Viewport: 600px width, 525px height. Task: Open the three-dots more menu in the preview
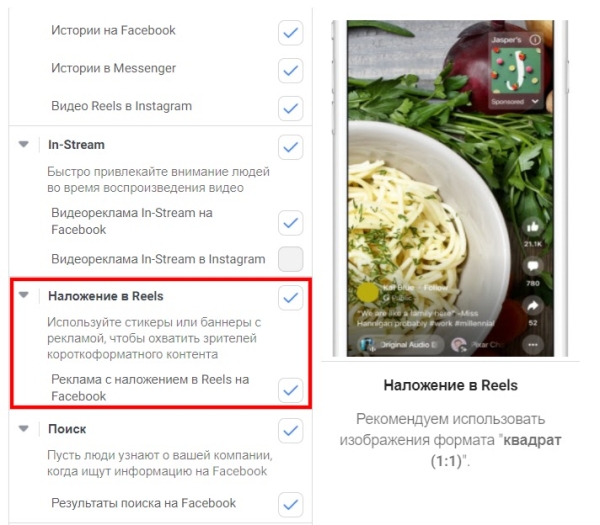(533, 345)
